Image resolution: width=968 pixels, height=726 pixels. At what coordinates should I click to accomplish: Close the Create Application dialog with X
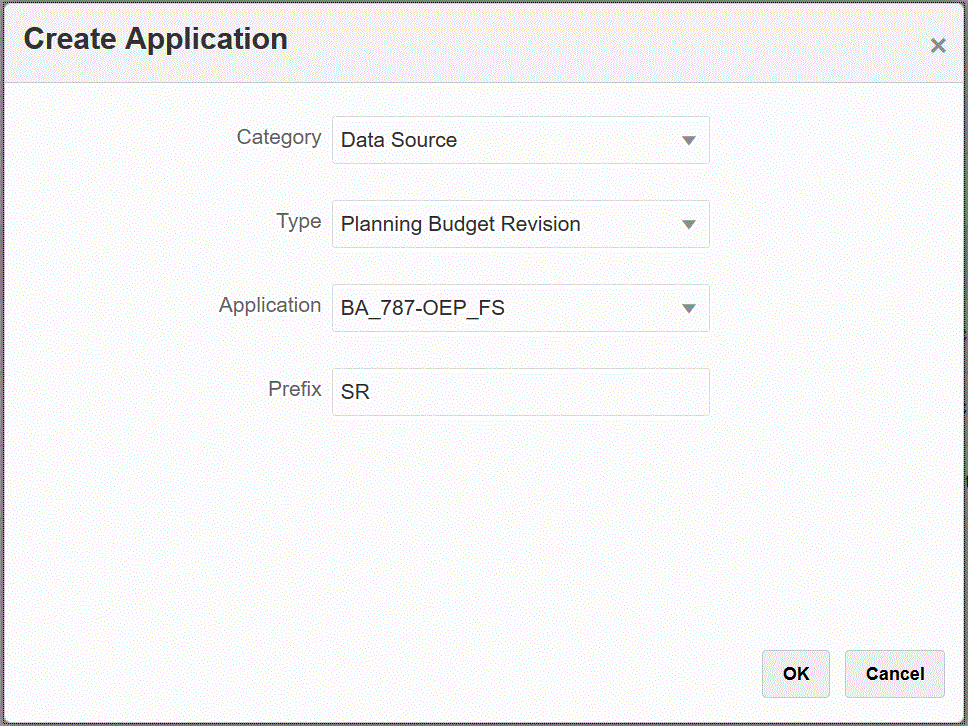(x=937, y=45)
